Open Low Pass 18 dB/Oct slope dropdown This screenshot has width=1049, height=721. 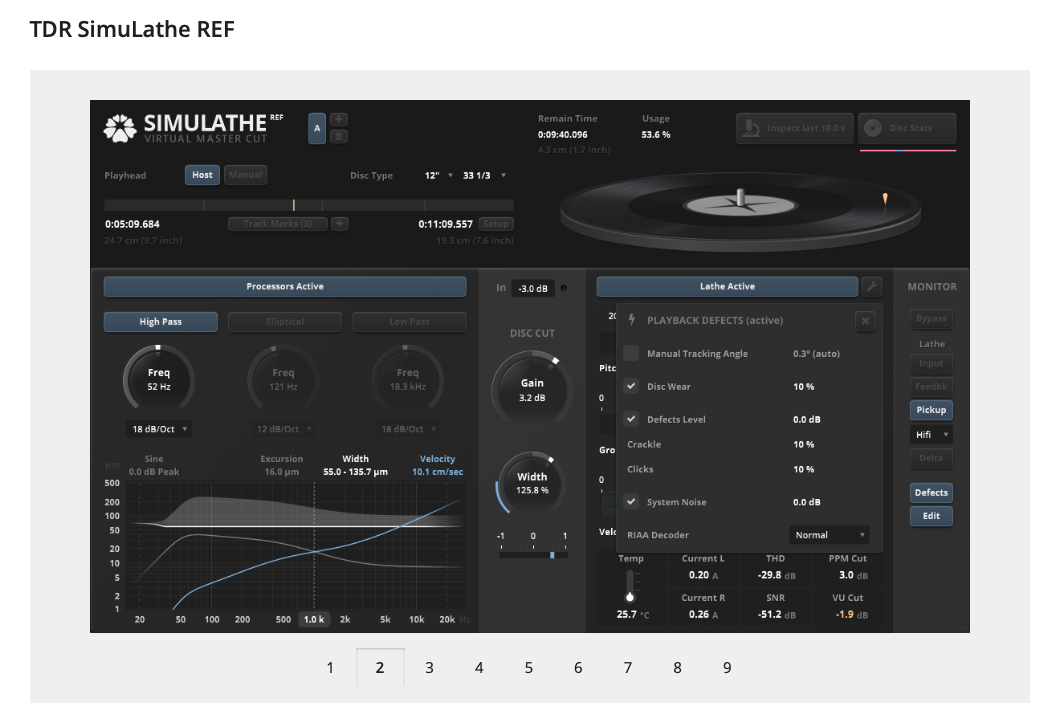408,429
